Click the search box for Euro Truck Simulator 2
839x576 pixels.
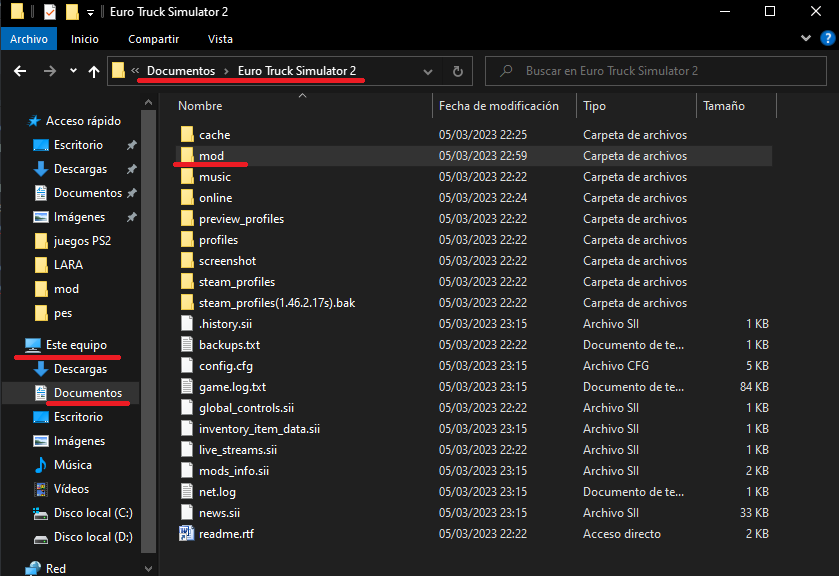point(660,71)
